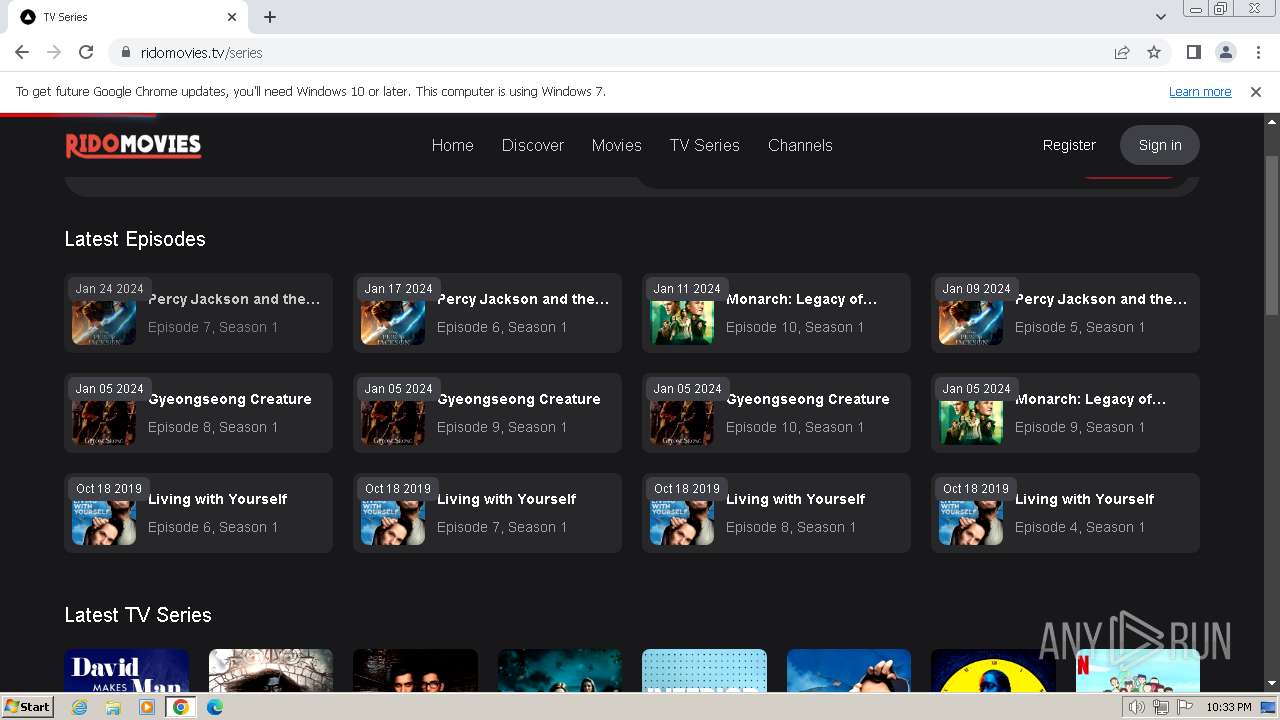Open the Channels nav item
The height and width of the screenshot is (720, 1280).
pyautogui.click(x=800, y=145)
